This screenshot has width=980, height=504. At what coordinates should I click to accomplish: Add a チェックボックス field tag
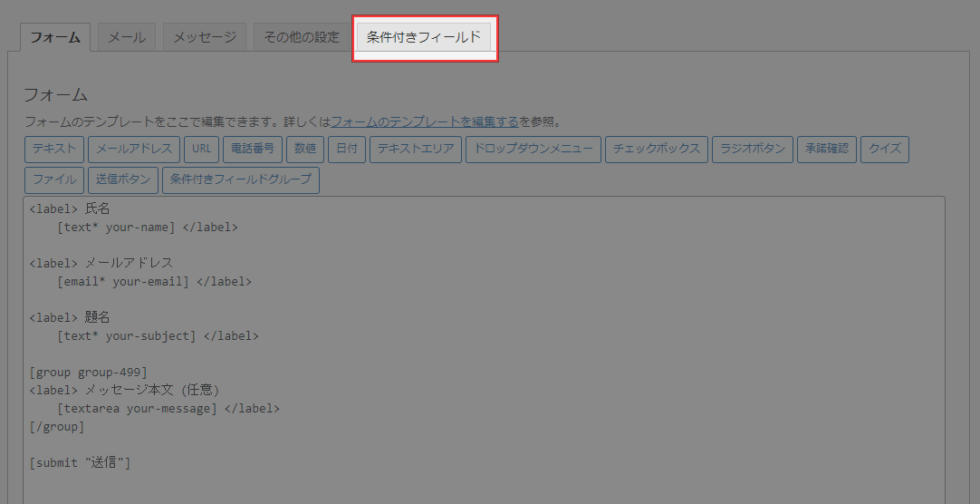[657, 149]
